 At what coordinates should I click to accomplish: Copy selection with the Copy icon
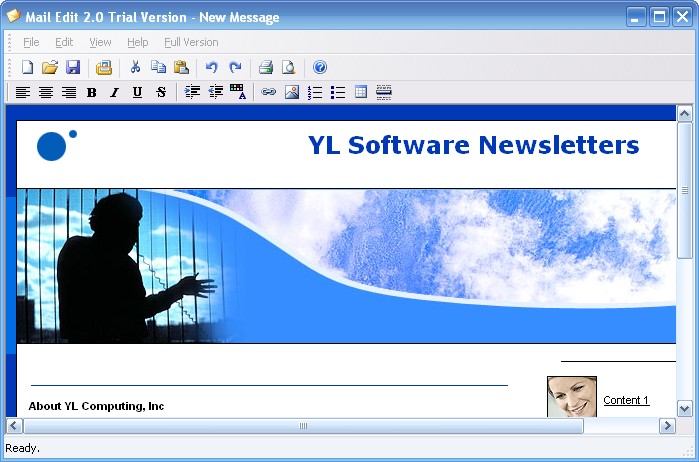pos(158,67)
